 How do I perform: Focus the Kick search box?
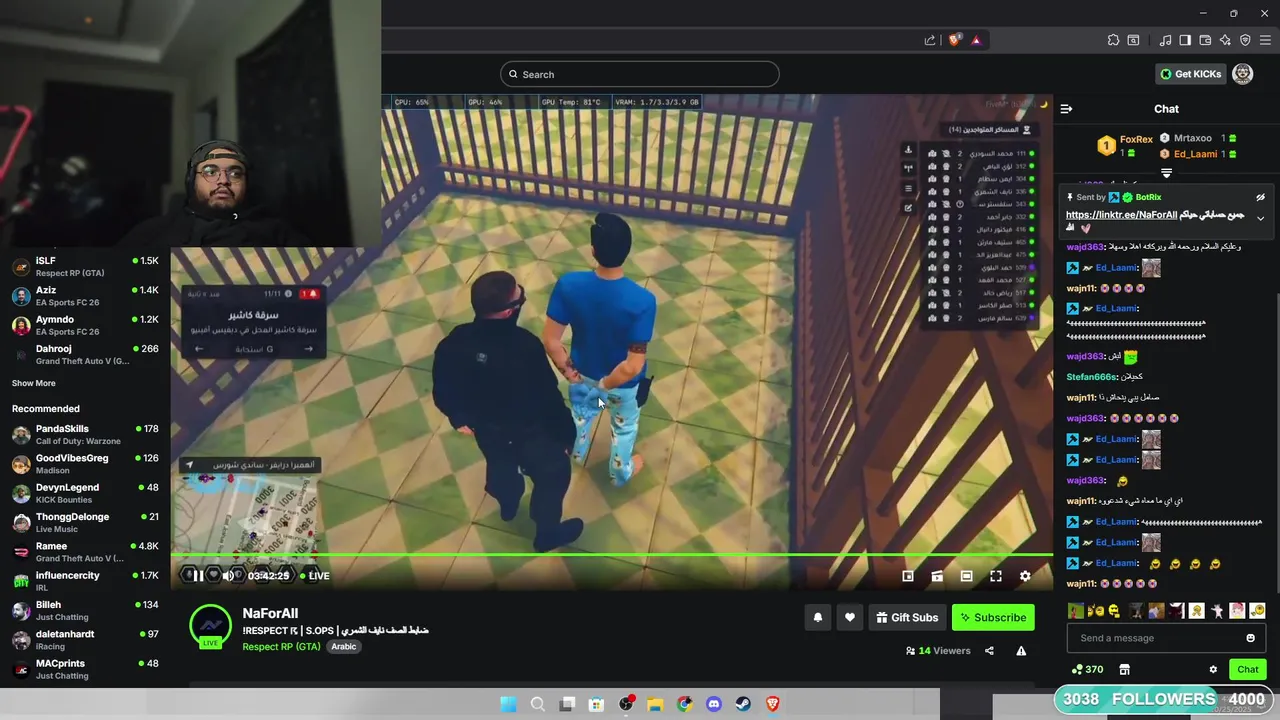coord(640,74)
